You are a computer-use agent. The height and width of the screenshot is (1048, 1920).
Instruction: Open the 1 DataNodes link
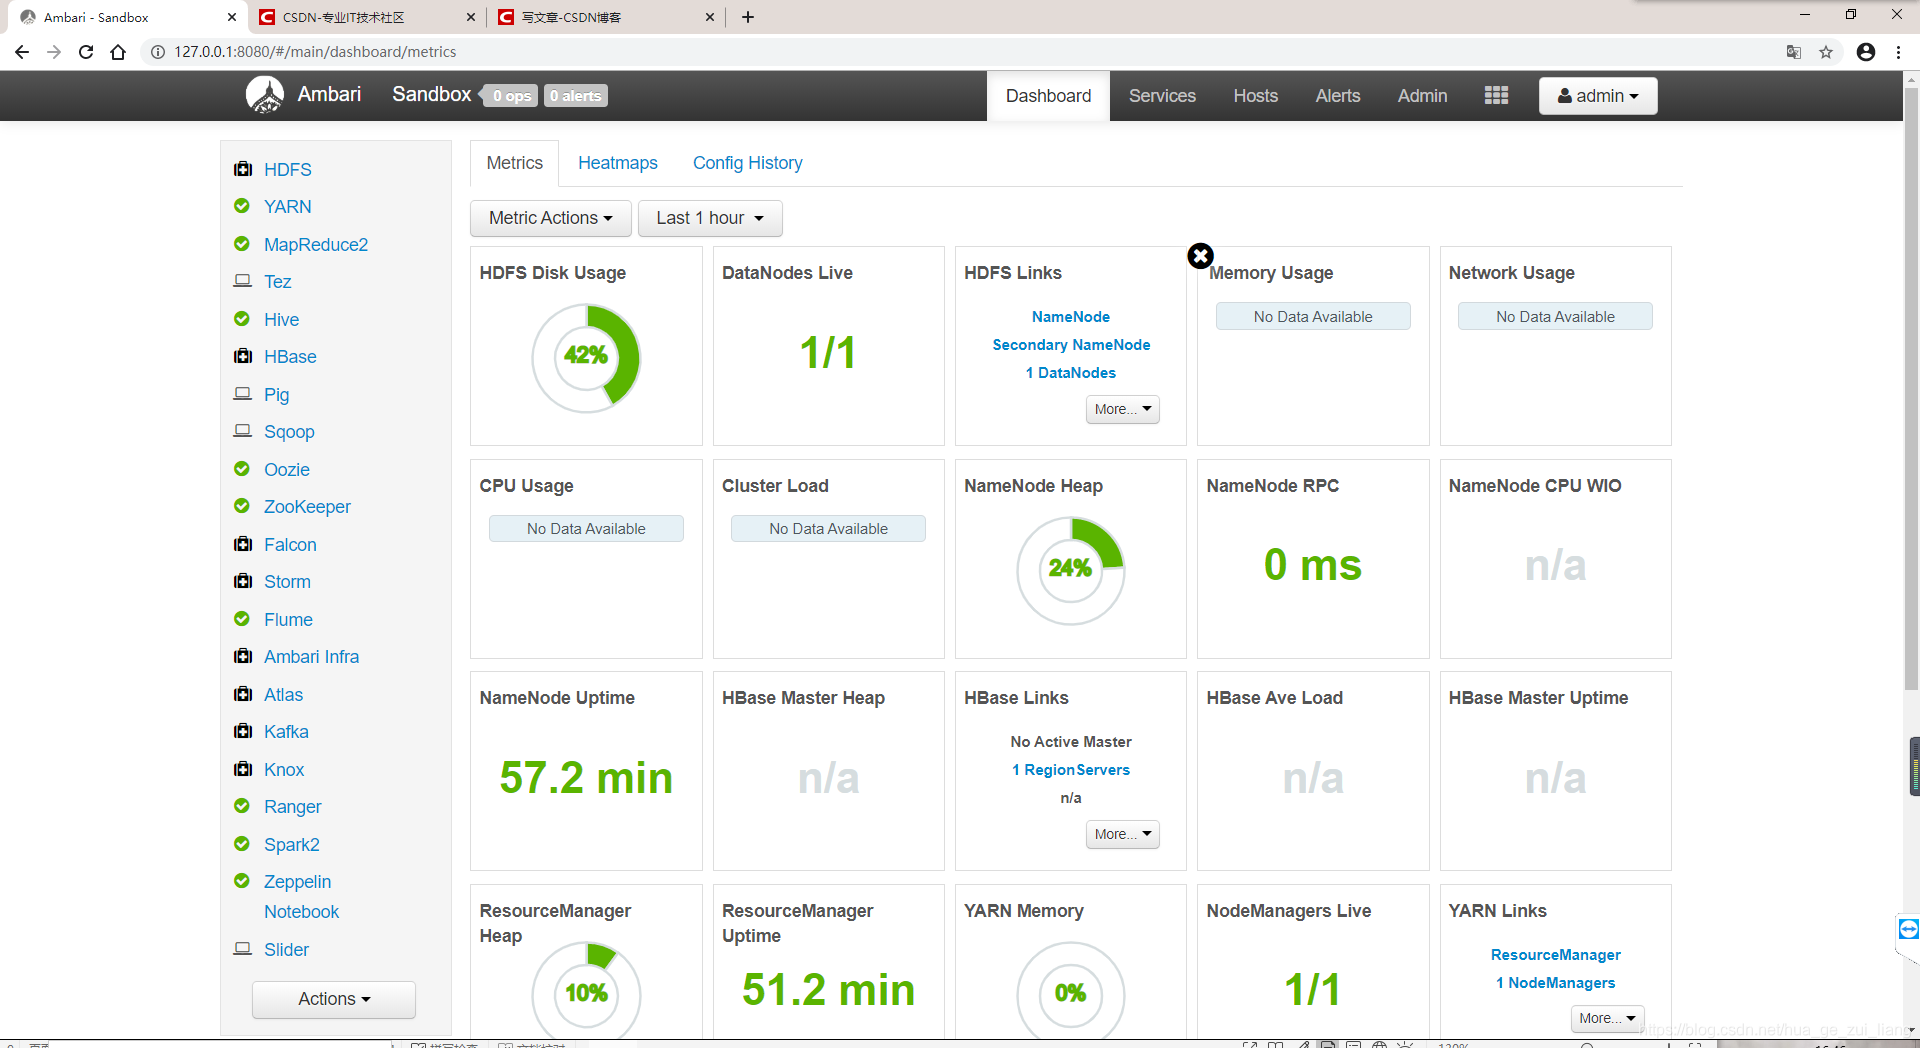[x=1071, y=373]
